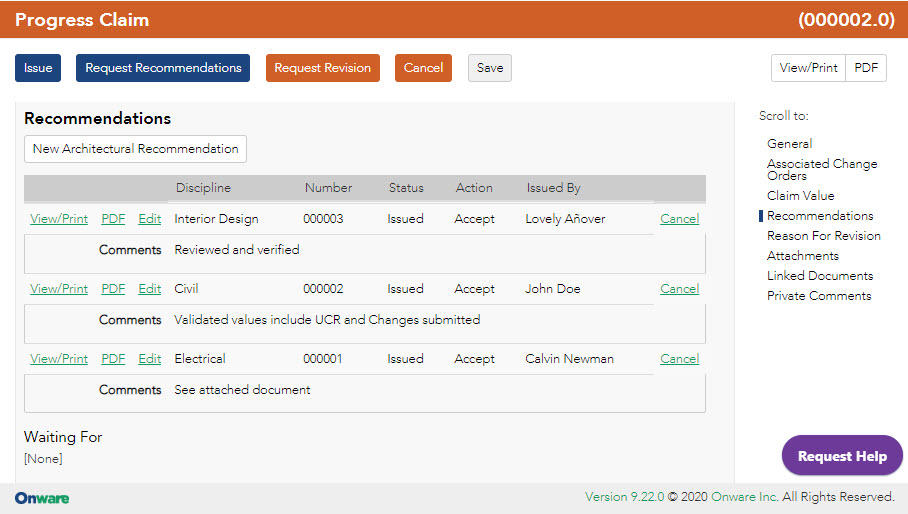Image resolution: width=908 pixels, height=514 pixels.
Task: Click the Request Revision button
Action: [x=323, y=68]
